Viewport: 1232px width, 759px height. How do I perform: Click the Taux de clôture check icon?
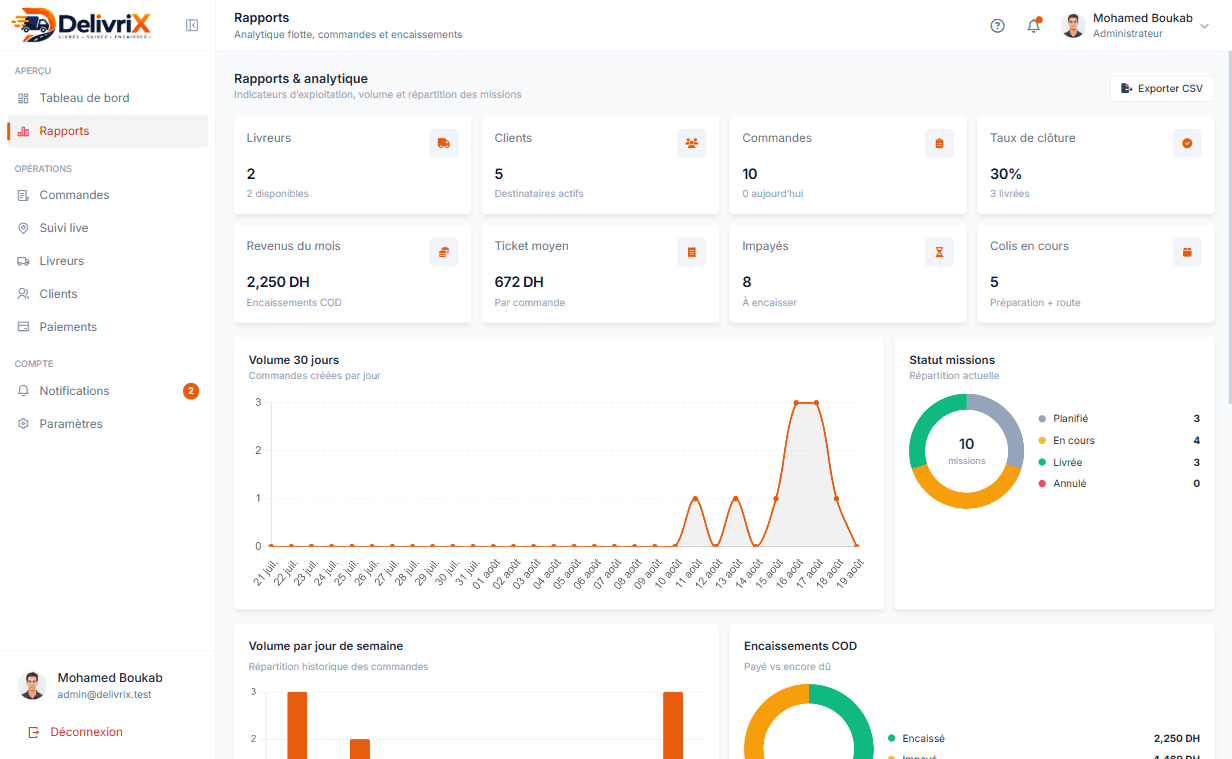(x=1187, y=143)
